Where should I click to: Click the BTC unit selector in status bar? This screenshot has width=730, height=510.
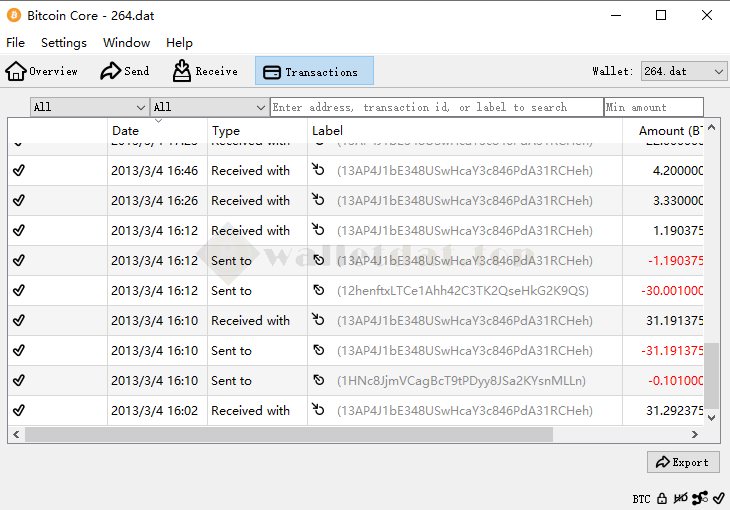point(641,498)
